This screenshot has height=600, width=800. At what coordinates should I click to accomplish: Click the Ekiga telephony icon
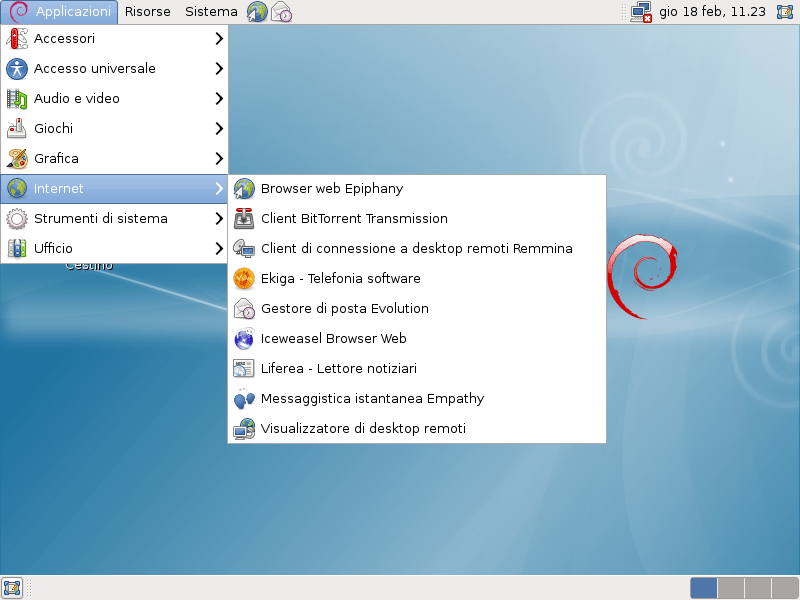244,278
